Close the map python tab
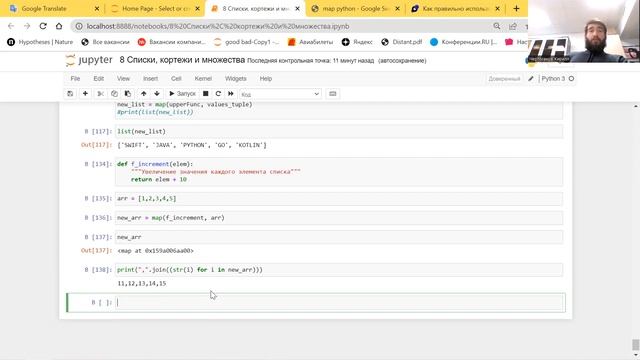 (x=398, y=9)
